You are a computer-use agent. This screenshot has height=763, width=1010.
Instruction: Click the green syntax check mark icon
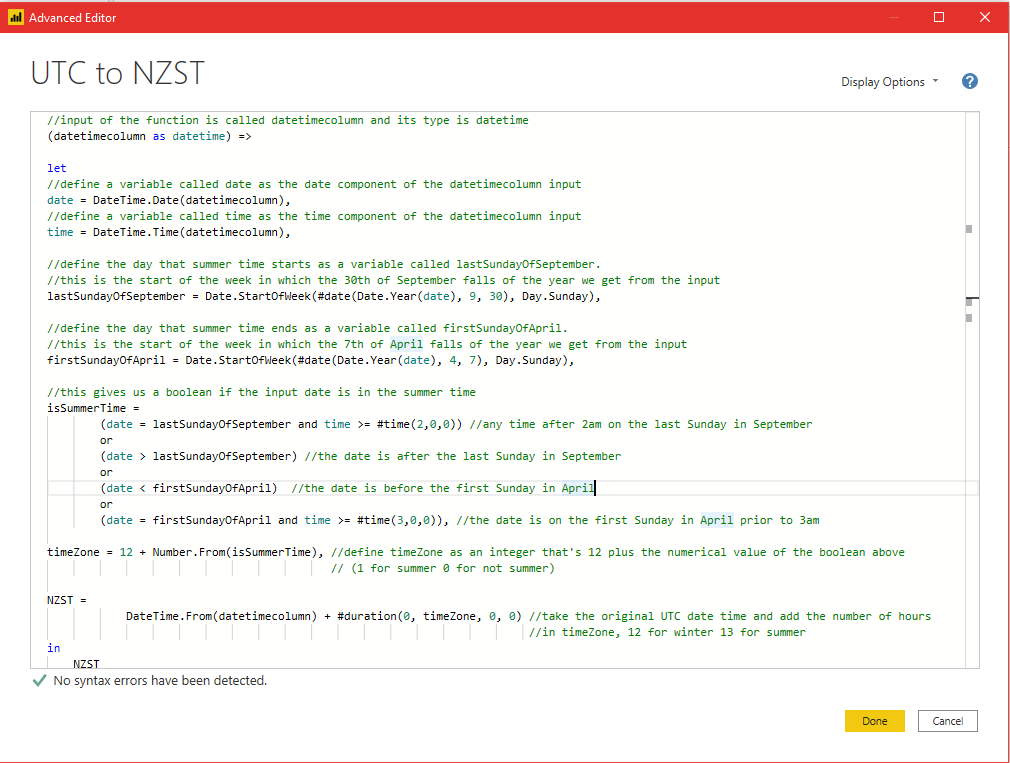[x=39, y=681]
